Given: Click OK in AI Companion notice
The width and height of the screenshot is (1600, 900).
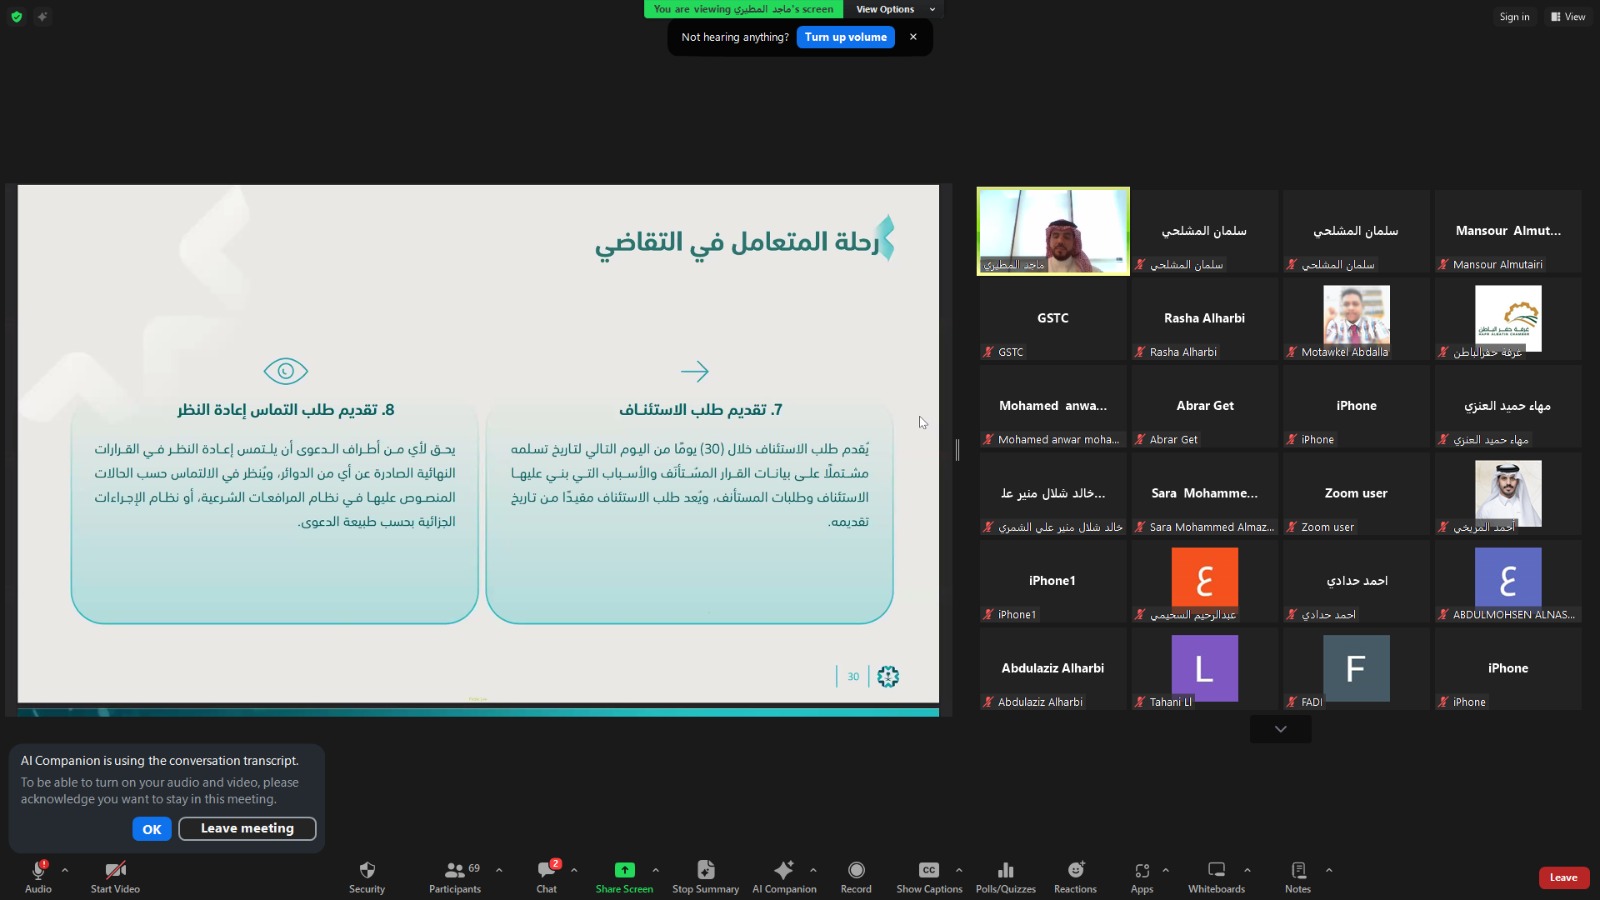Looking at the screenshot, I should (152, 829).
